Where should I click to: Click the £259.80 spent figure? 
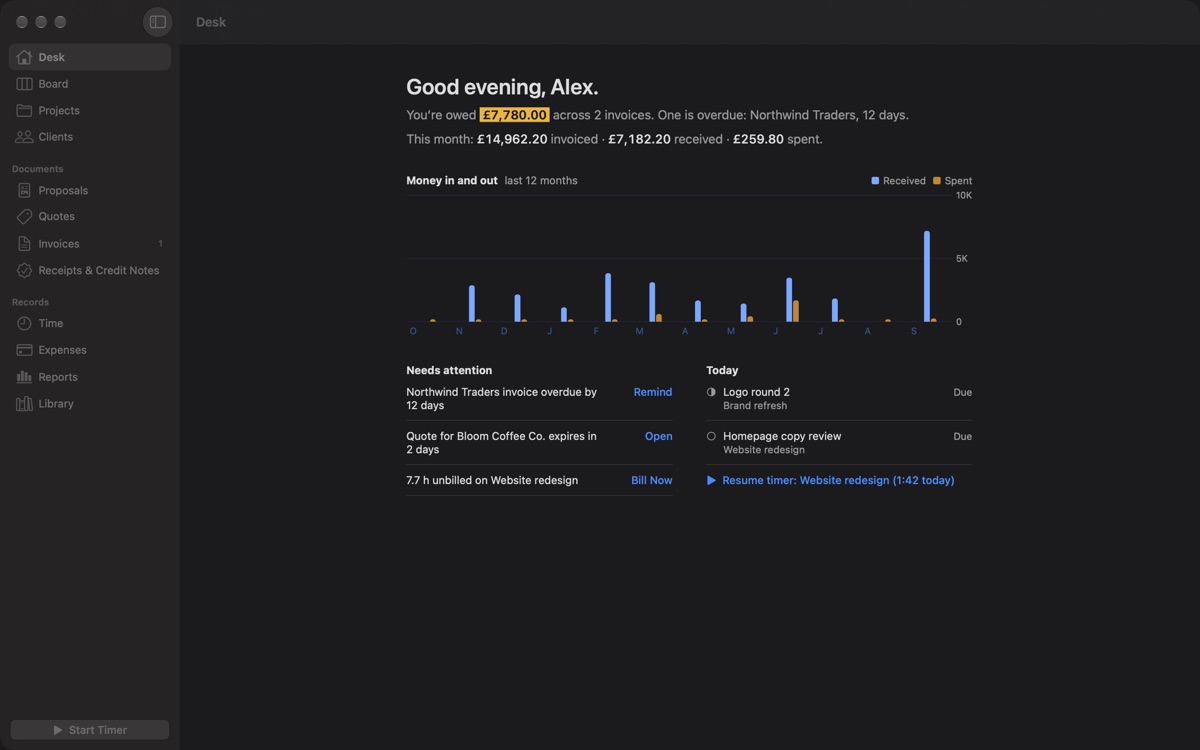[x=758, y=139]
